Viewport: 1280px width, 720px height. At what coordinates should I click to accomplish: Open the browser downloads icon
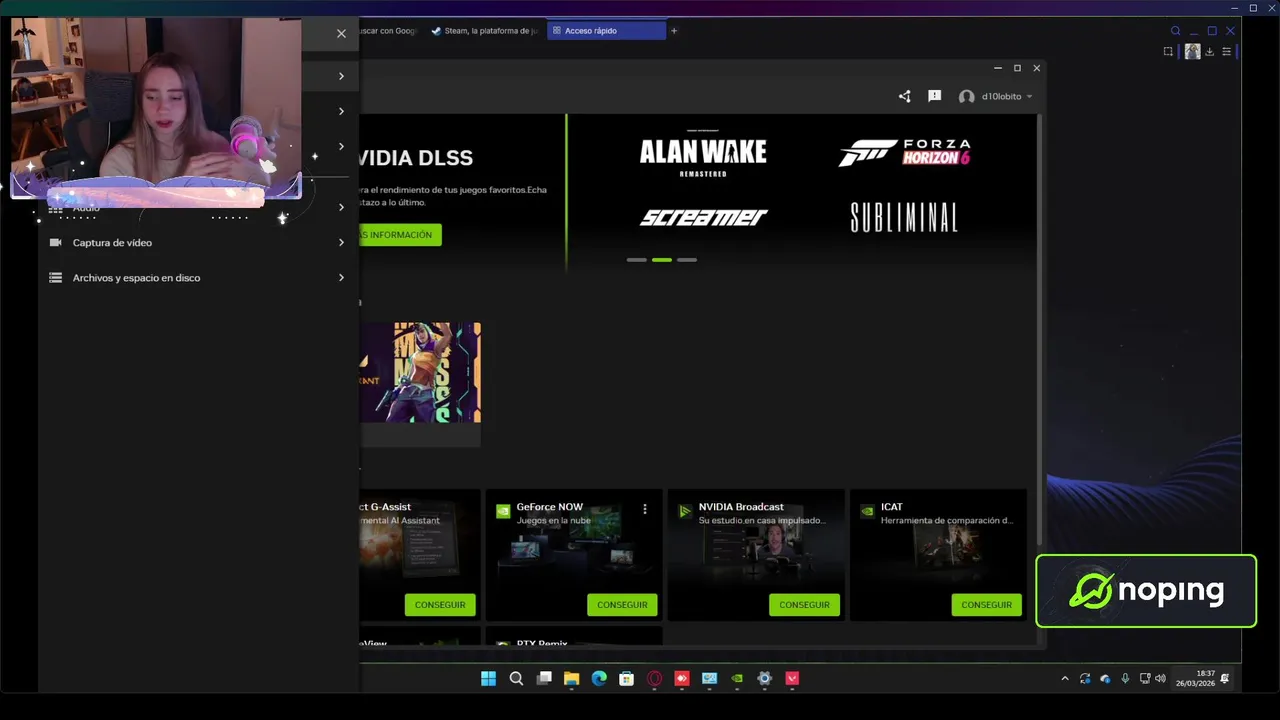[x=1210, y=51]
